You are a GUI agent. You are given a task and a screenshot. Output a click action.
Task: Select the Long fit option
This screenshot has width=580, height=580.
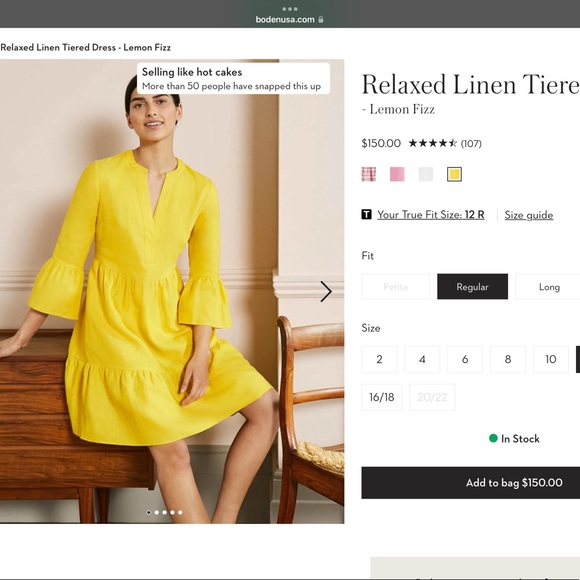click(x=549, y=287)
